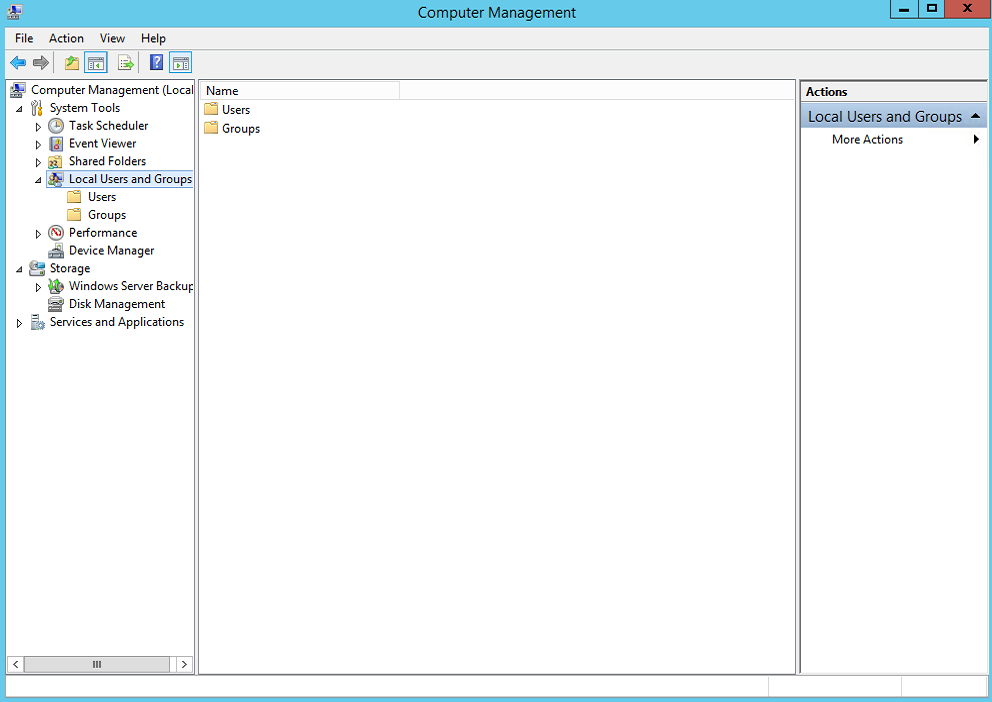This screenshot has height=702, width=992.
Task: Click the Disk Management icon
Action: pos(56,304)
